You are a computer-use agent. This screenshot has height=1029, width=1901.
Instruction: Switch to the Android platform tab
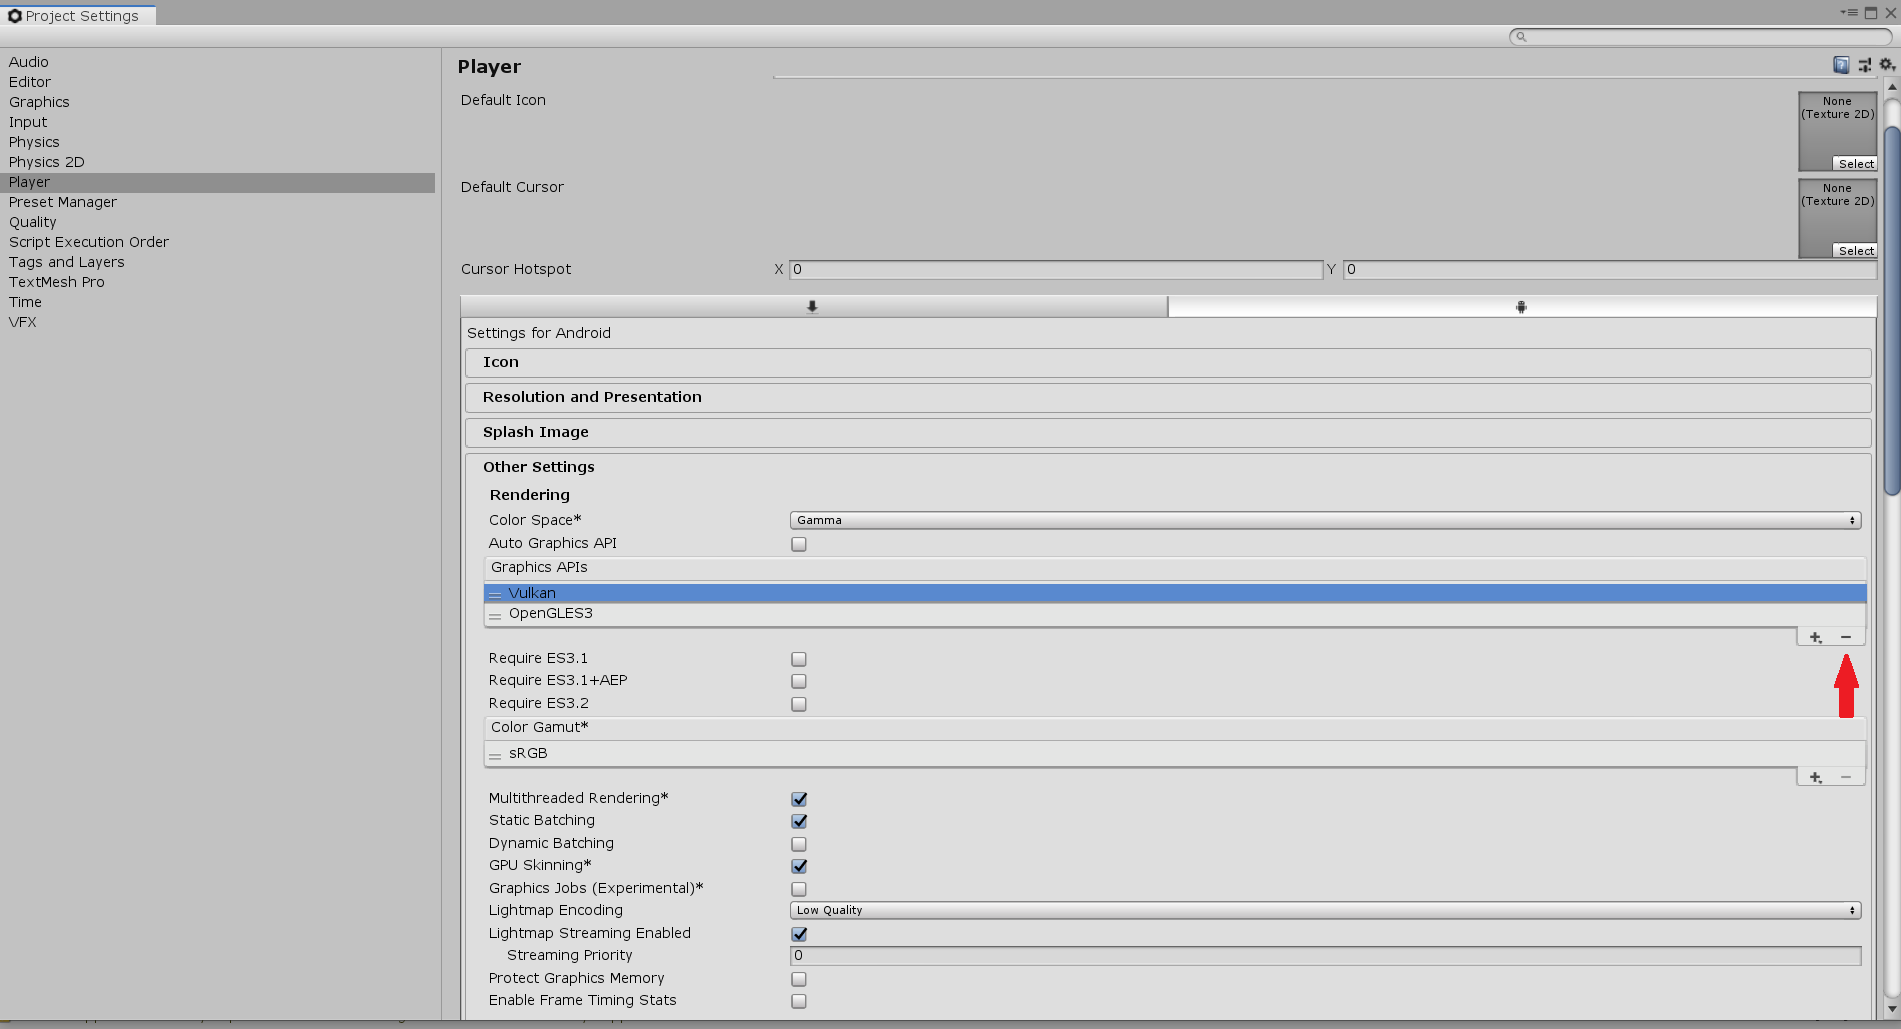[1521, 307]
